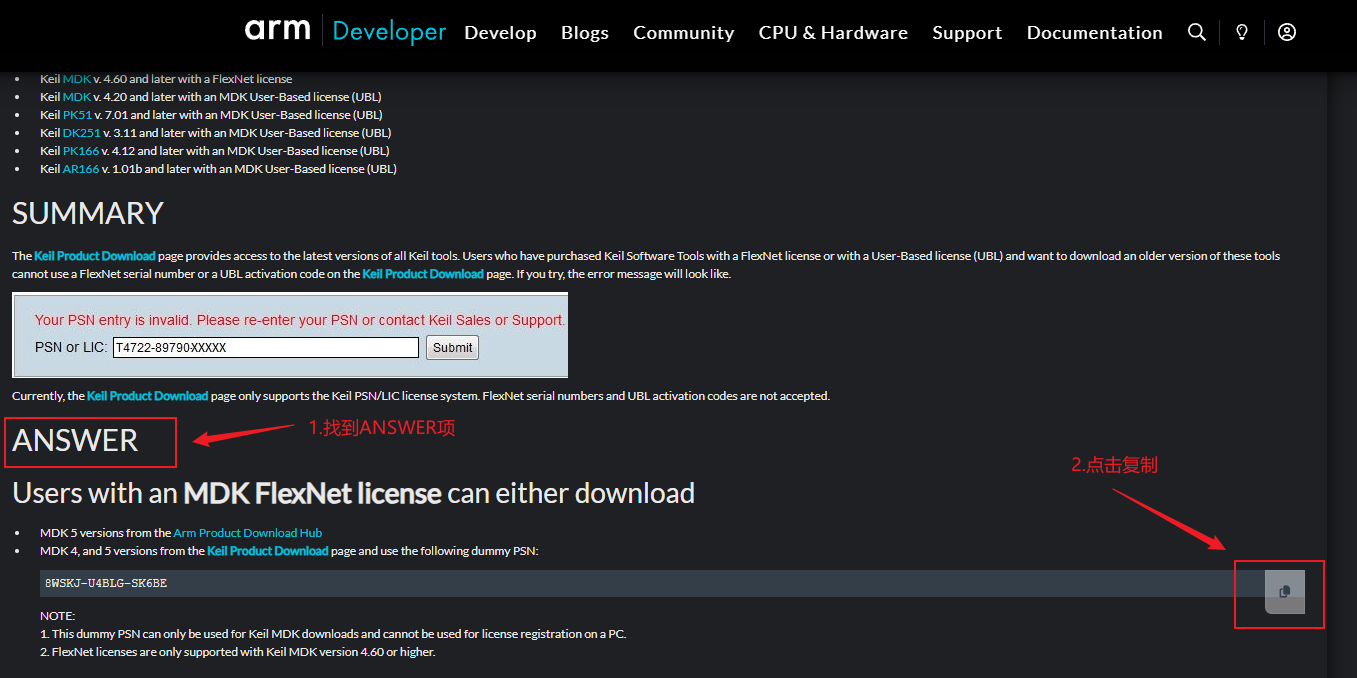Screen dimensions: 1357x678
Task: Copy the dummy PSN with copy icon
Action: [x=1285, y=591]
